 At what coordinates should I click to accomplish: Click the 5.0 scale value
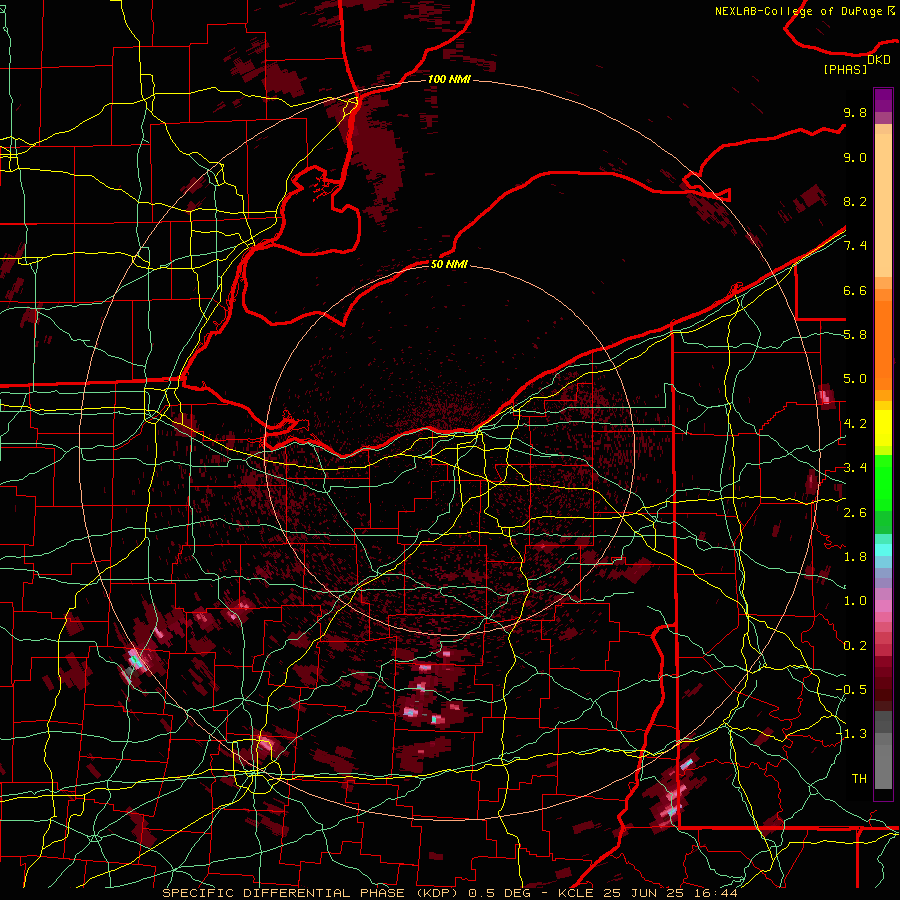[x=855, y=379]
